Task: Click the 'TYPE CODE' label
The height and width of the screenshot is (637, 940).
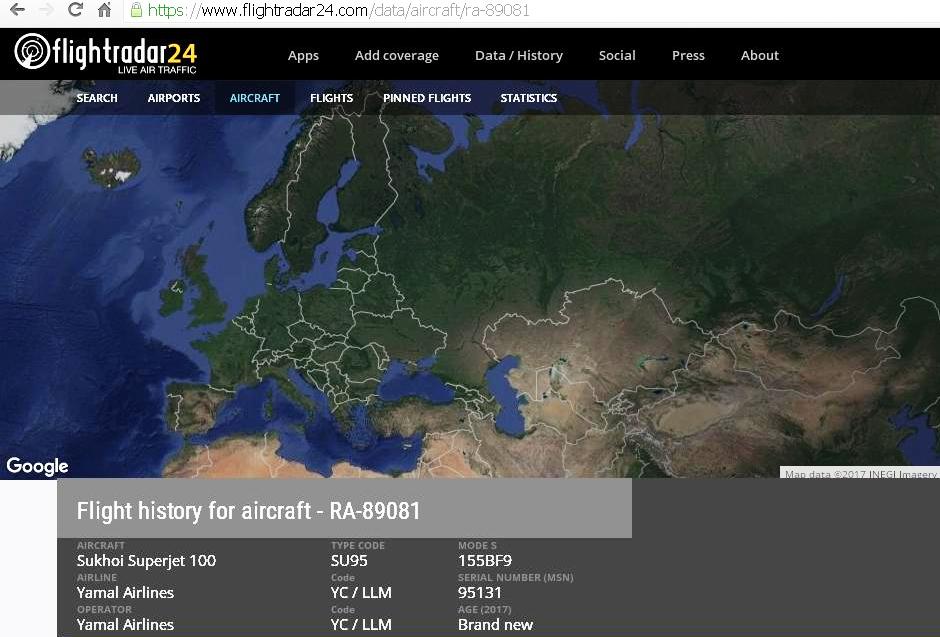Action: pyautogui.click(x=358, y=545)
